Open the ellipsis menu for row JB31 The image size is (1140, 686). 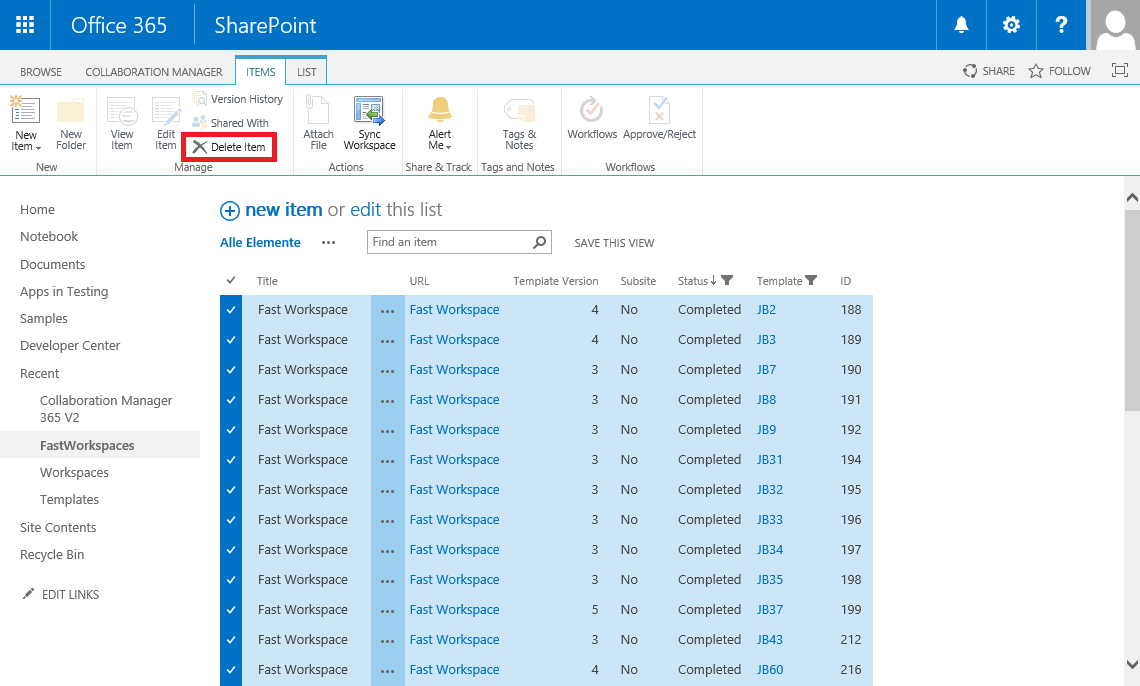click(388, 460)
